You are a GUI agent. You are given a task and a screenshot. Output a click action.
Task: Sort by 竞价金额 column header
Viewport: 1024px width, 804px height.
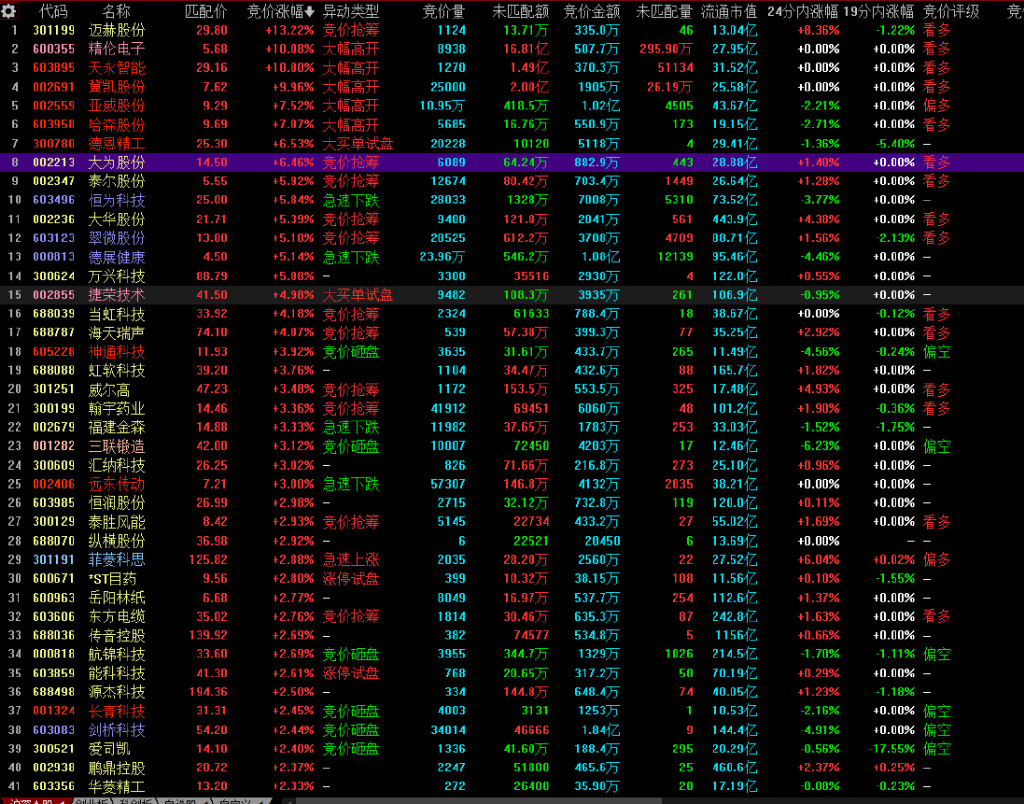pyautogui.click(x=591, y=11)
